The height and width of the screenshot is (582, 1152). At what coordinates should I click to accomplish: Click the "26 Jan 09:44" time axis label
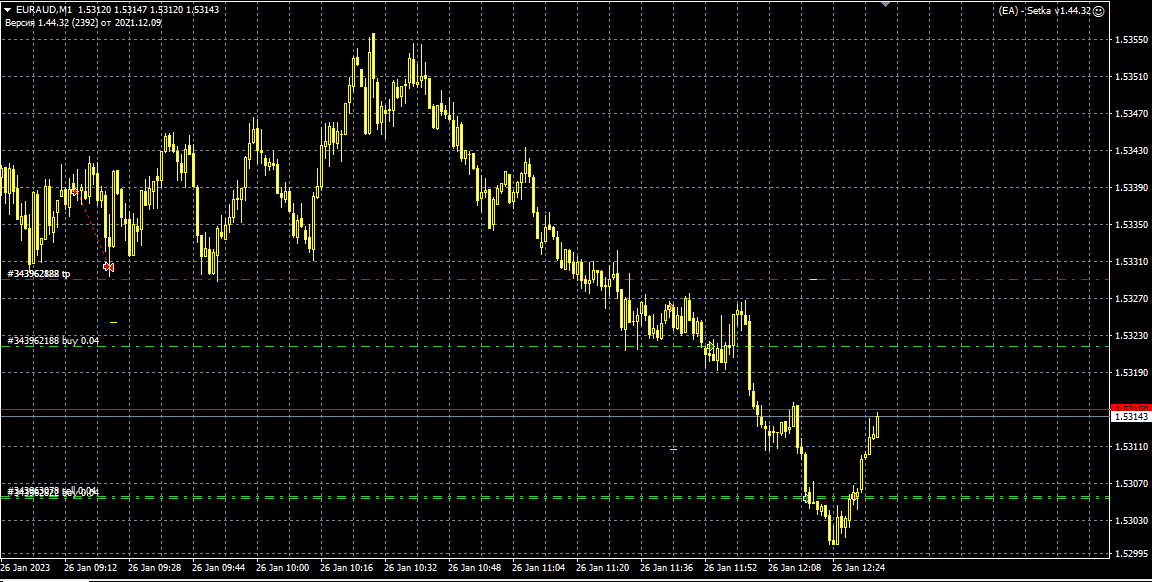coord(218,568)
